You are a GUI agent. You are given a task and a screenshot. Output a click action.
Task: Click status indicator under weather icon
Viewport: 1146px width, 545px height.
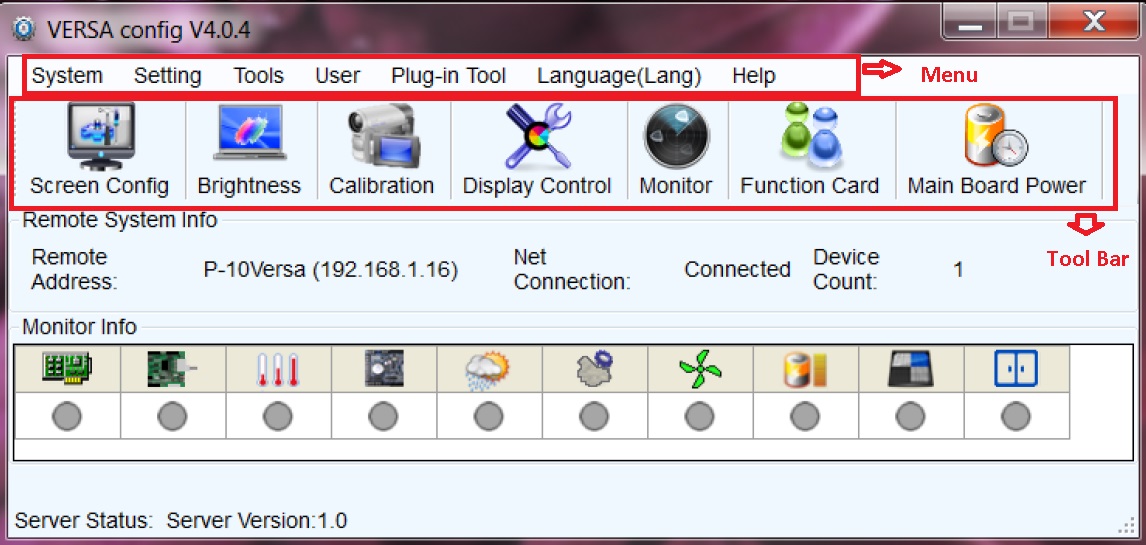pyautogui.click(x=488, y=417)
